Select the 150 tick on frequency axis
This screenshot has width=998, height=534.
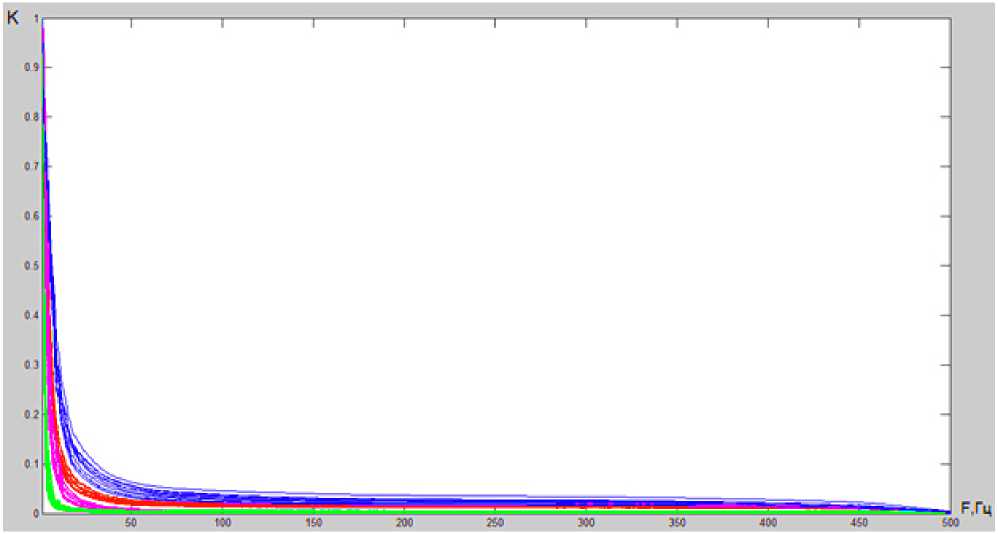point(313,523)
